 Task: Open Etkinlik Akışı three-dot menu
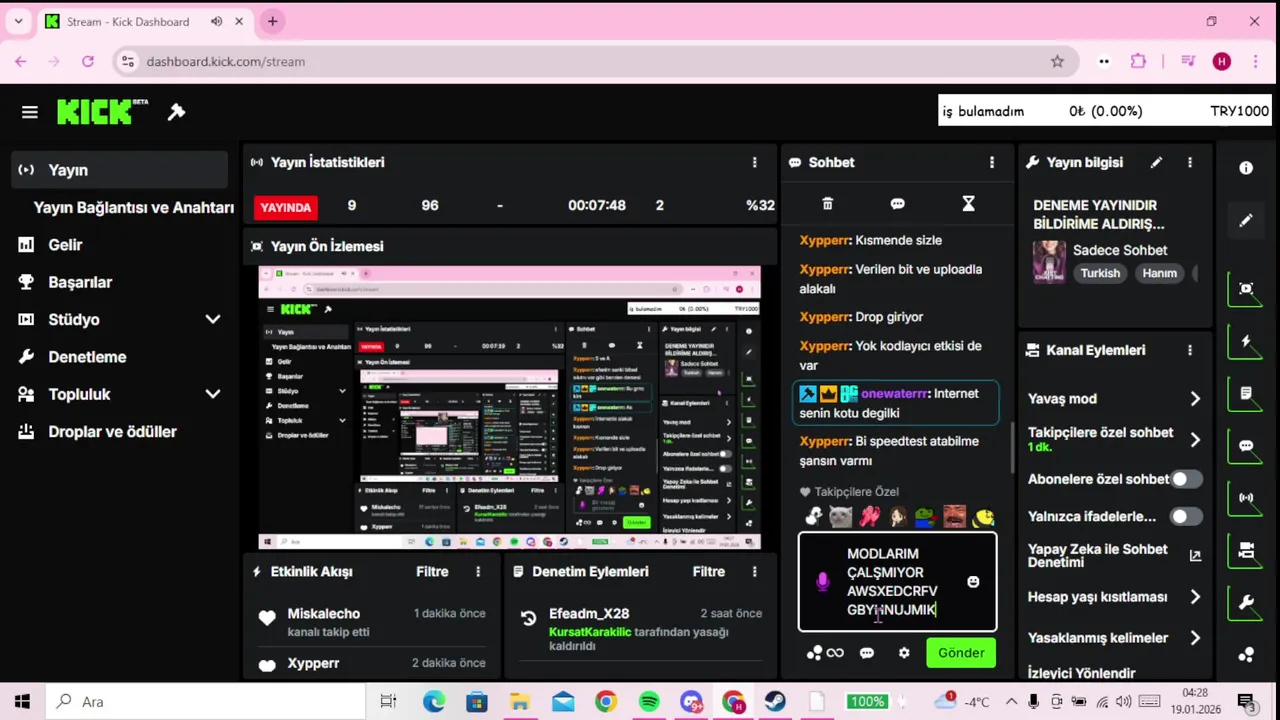coord(478,572)
